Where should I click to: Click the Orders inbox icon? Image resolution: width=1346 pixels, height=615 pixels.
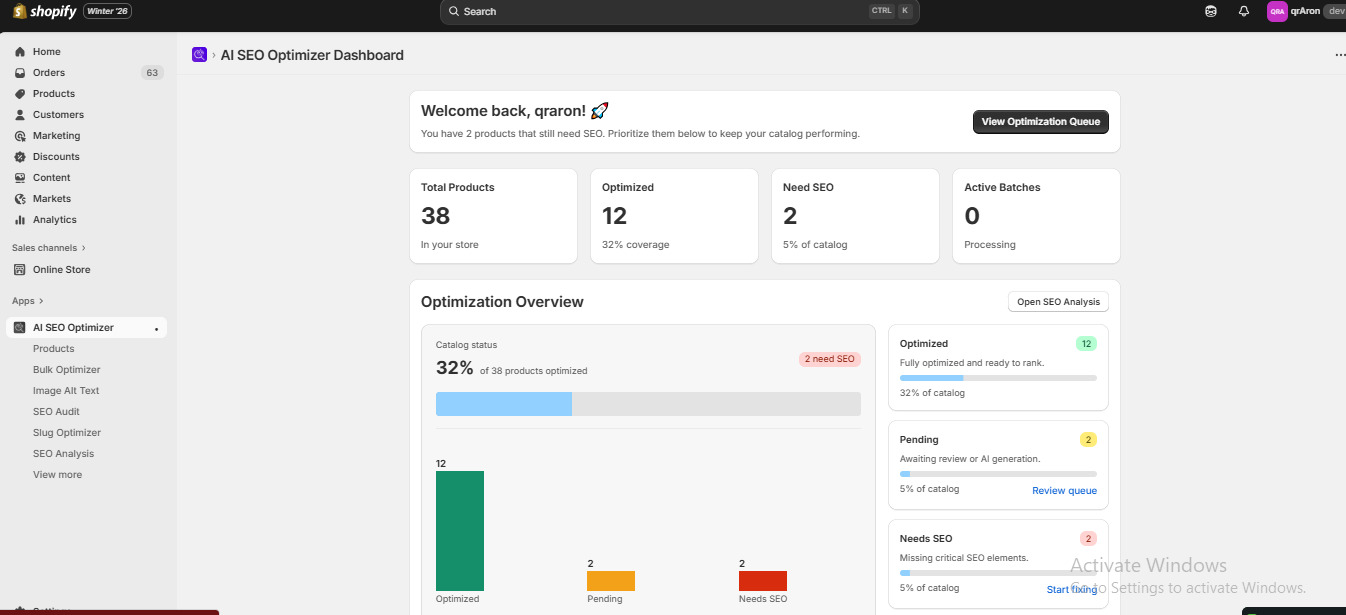coord(20,73)
